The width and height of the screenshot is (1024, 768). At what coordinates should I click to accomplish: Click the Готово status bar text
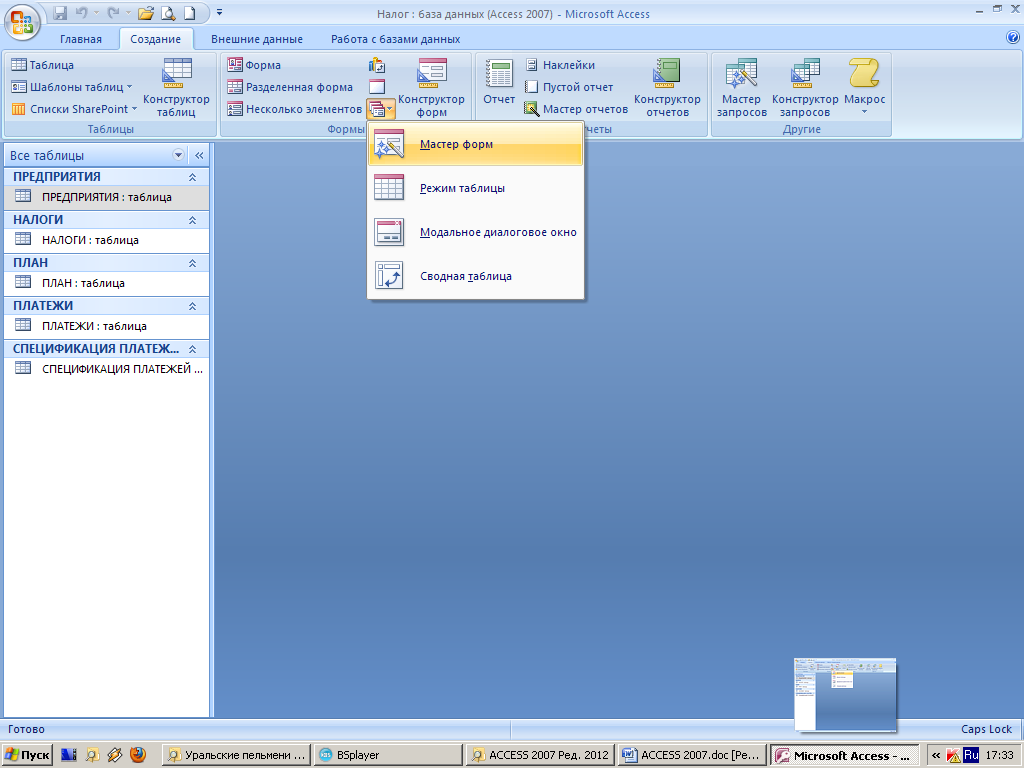pos(26,729)
